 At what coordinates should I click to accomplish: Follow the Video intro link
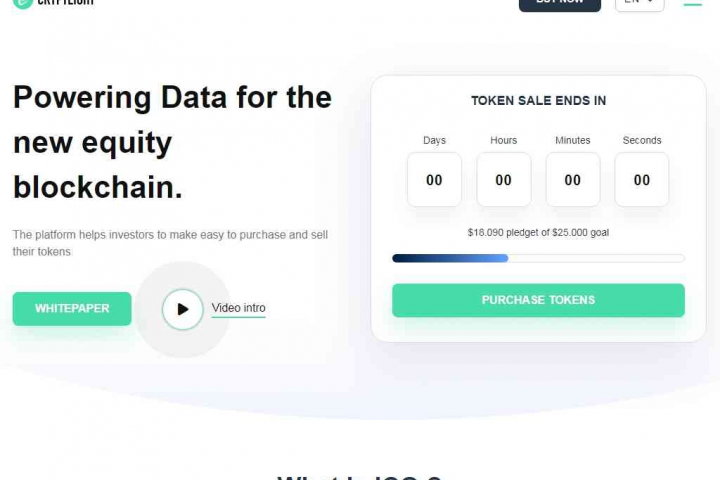(238, 308)
